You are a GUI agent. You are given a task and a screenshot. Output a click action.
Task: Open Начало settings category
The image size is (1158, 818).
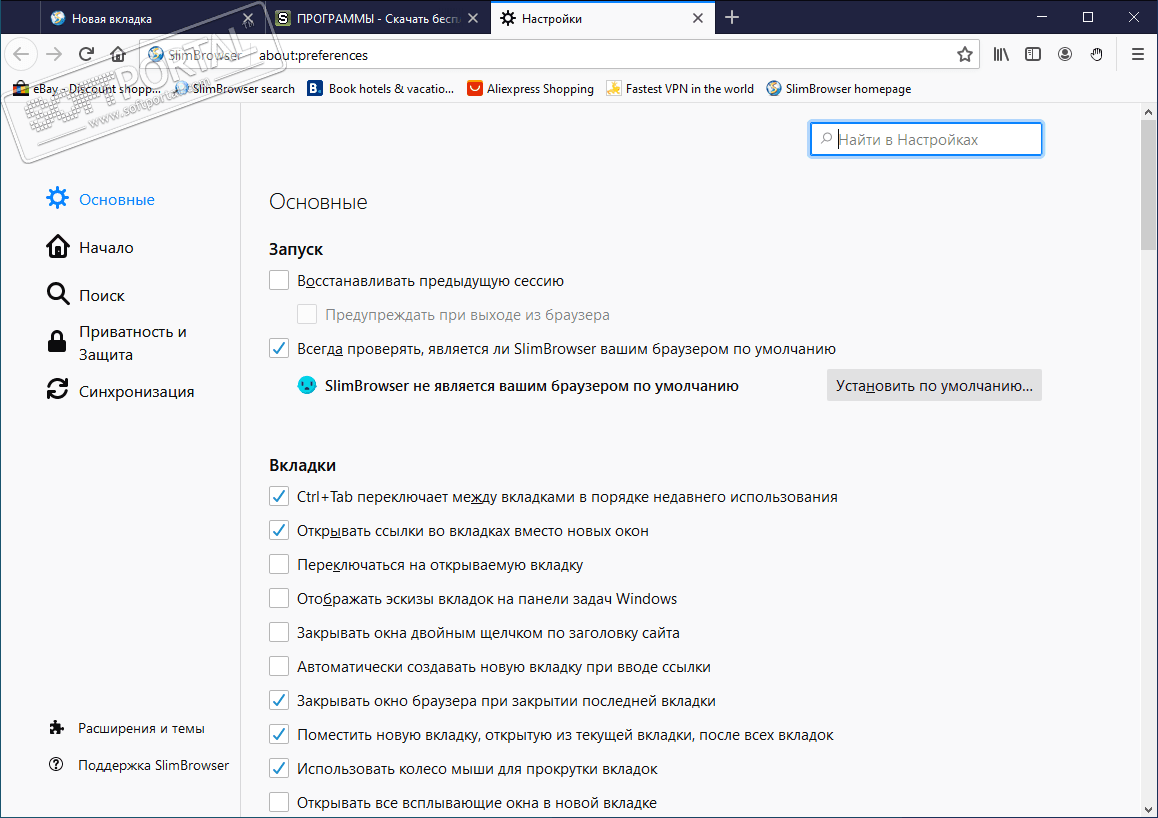(90, 247)
